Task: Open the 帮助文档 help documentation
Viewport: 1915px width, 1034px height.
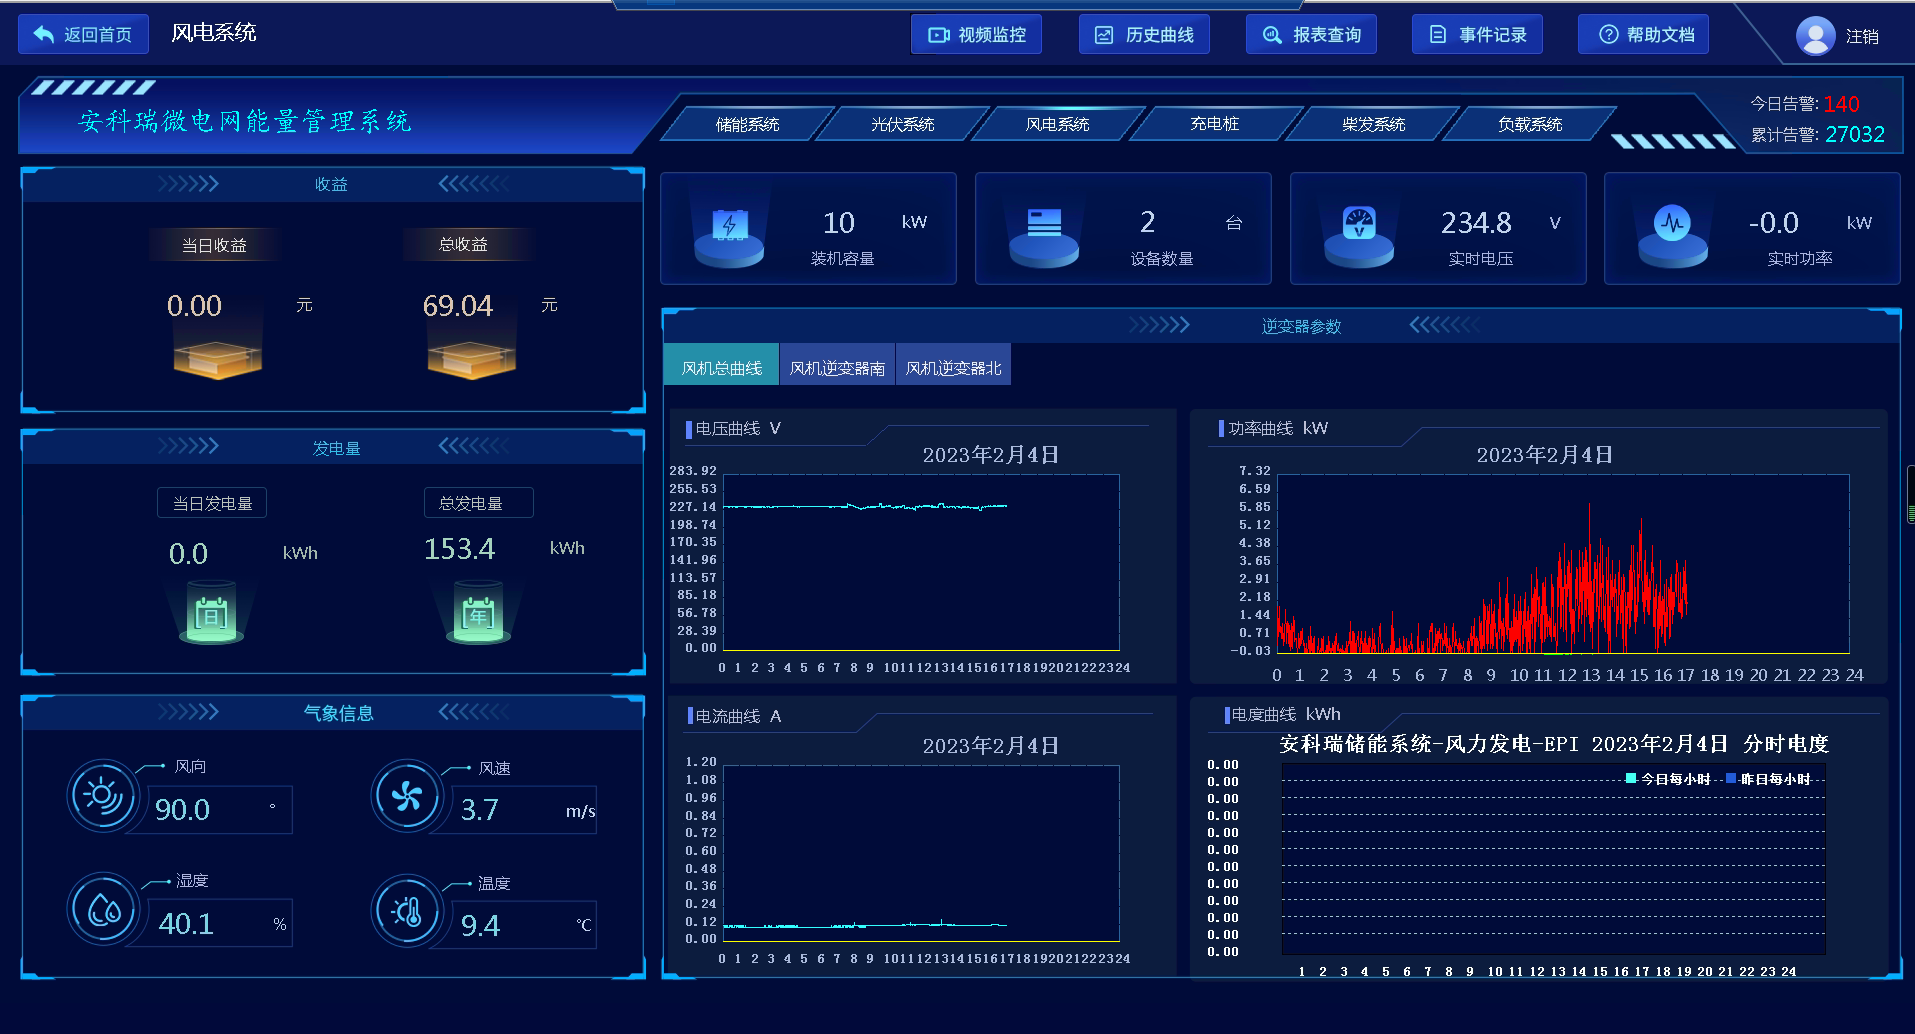Action: (x=1642, y=34)
